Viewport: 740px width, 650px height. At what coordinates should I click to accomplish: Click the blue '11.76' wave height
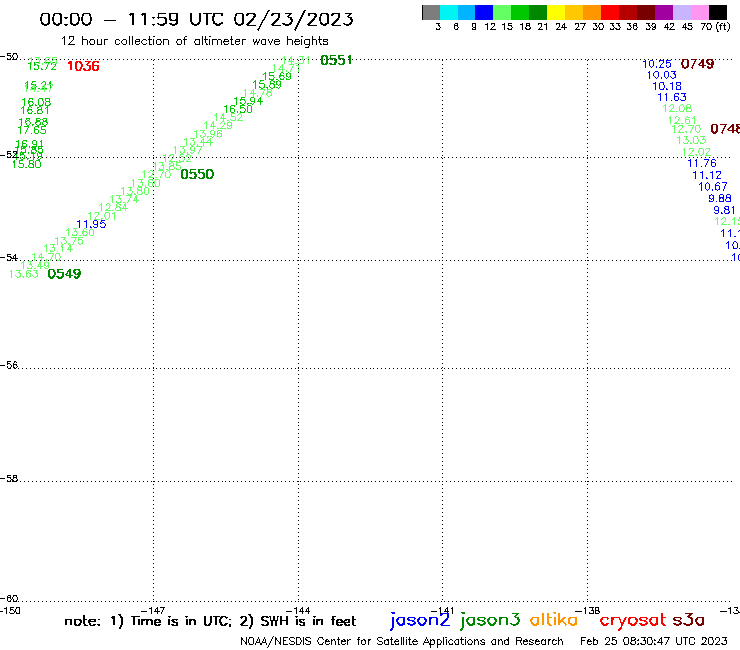tap(702, 163)
